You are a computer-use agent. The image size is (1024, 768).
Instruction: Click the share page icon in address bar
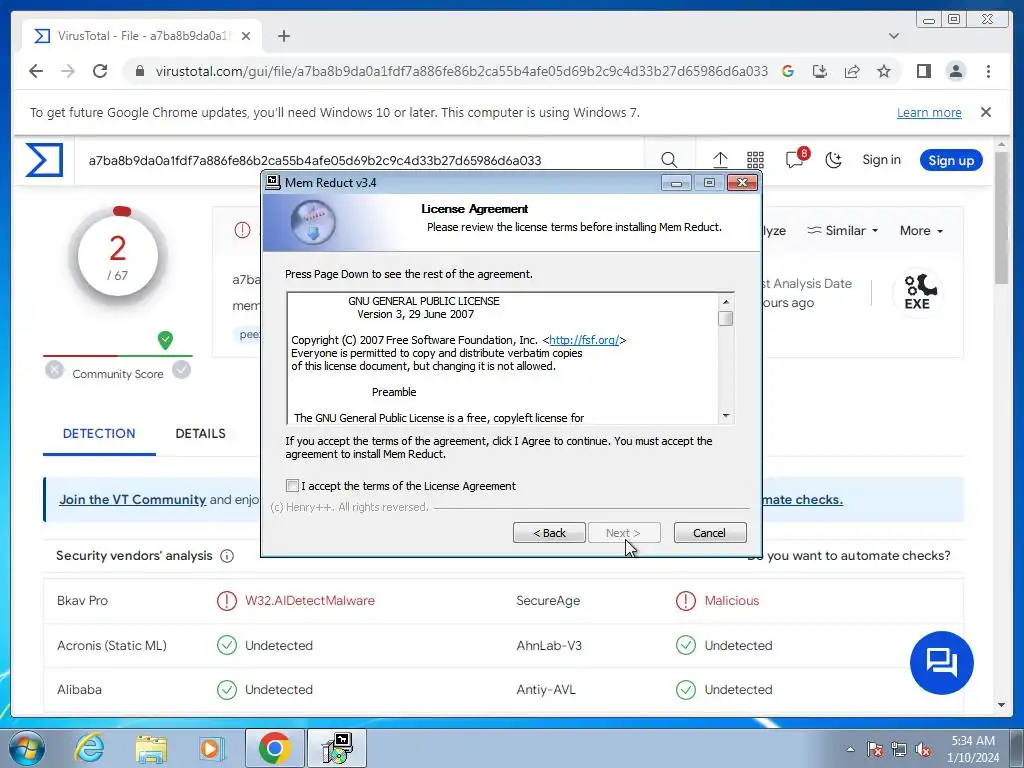(852, 71)
